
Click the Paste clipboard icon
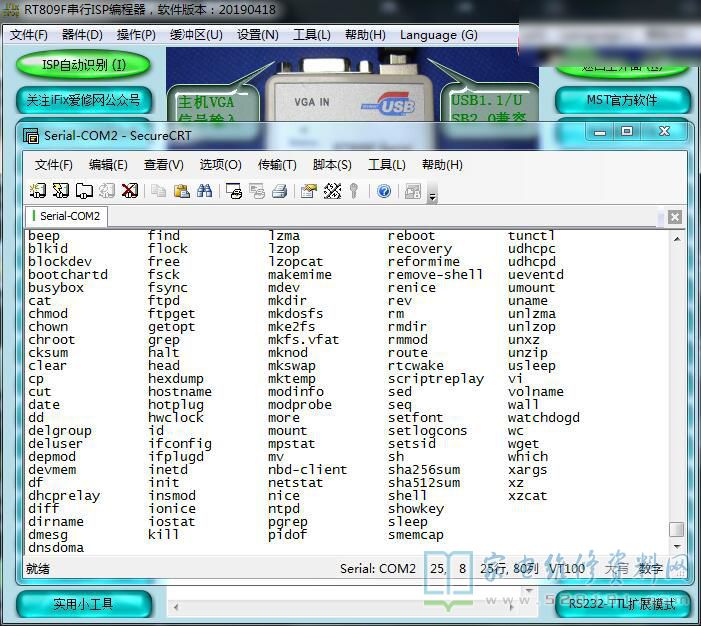point(182,191)
